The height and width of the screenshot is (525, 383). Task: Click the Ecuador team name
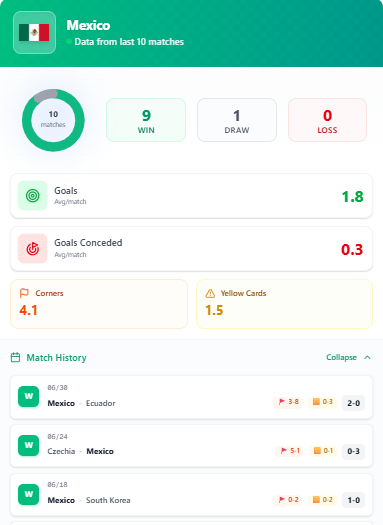pos(100,403)
